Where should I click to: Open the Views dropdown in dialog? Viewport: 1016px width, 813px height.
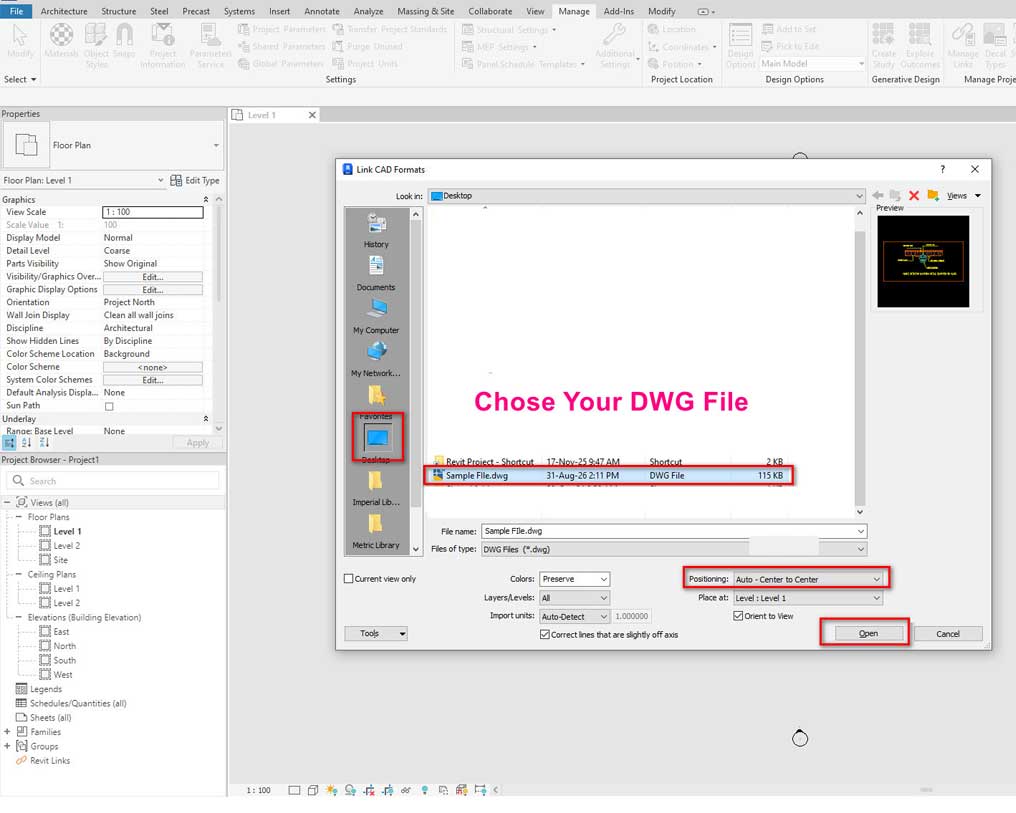coord(964,196)
